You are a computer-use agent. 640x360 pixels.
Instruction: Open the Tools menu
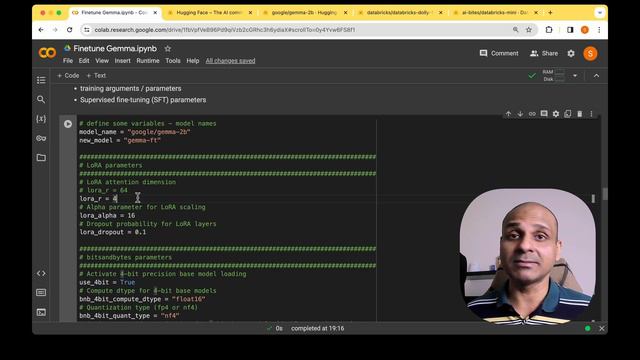tap(173, 61)
